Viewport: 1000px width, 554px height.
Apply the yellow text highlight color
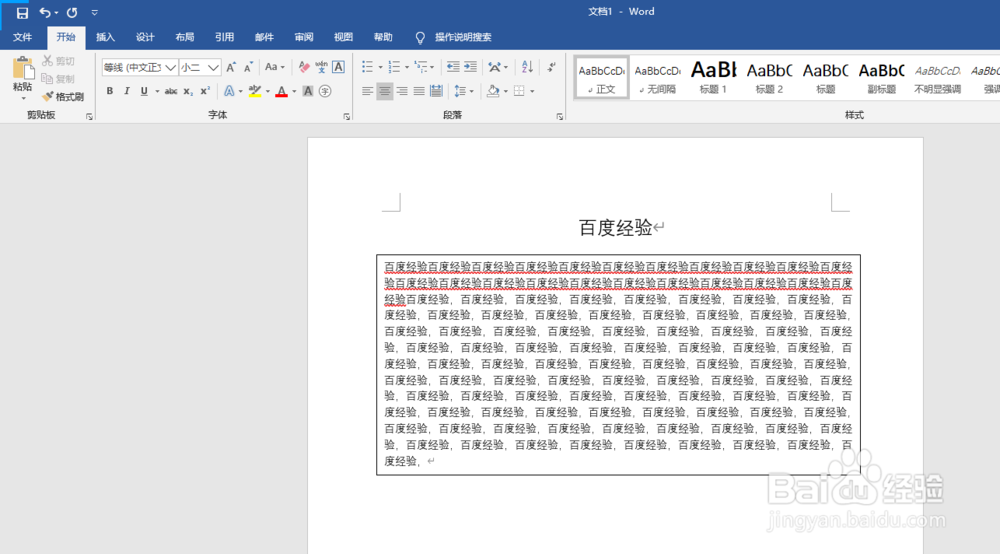tap(255, 91)
